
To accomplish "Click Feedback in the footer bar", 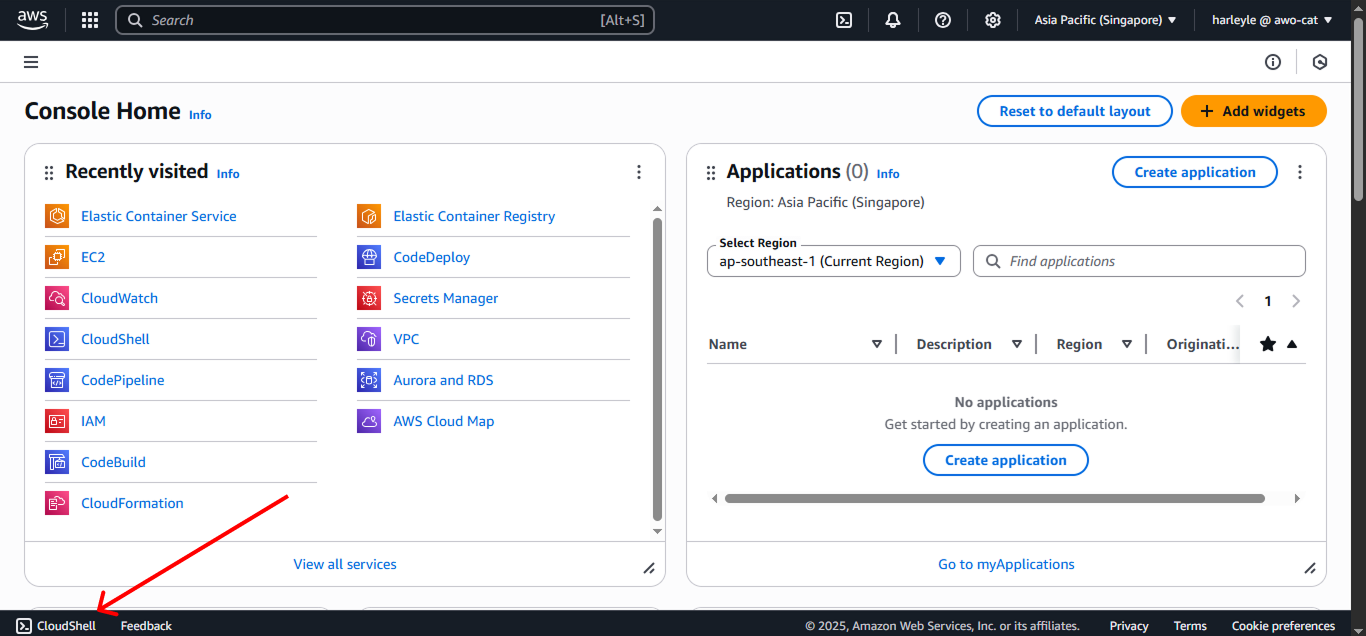I will [146, 626].
